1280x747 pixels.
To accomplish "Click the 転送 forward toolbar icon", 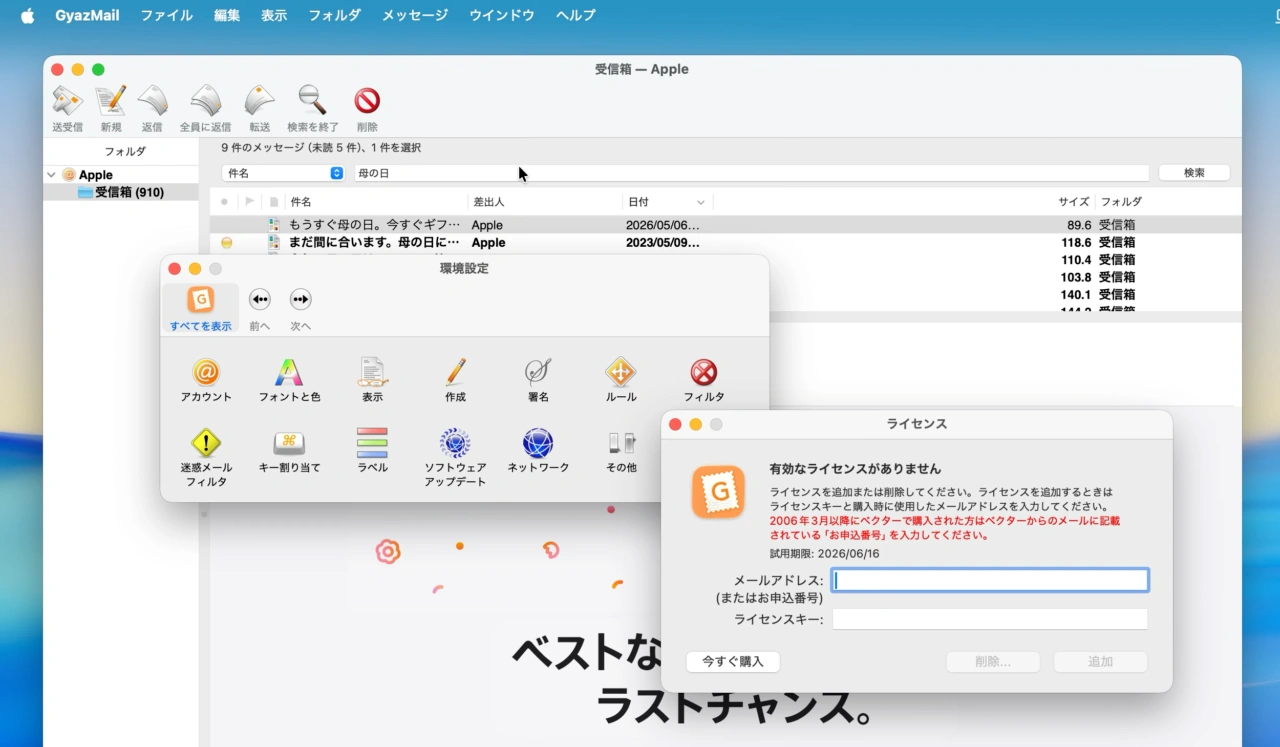I will pyautogui.click(x=259, y=101).
